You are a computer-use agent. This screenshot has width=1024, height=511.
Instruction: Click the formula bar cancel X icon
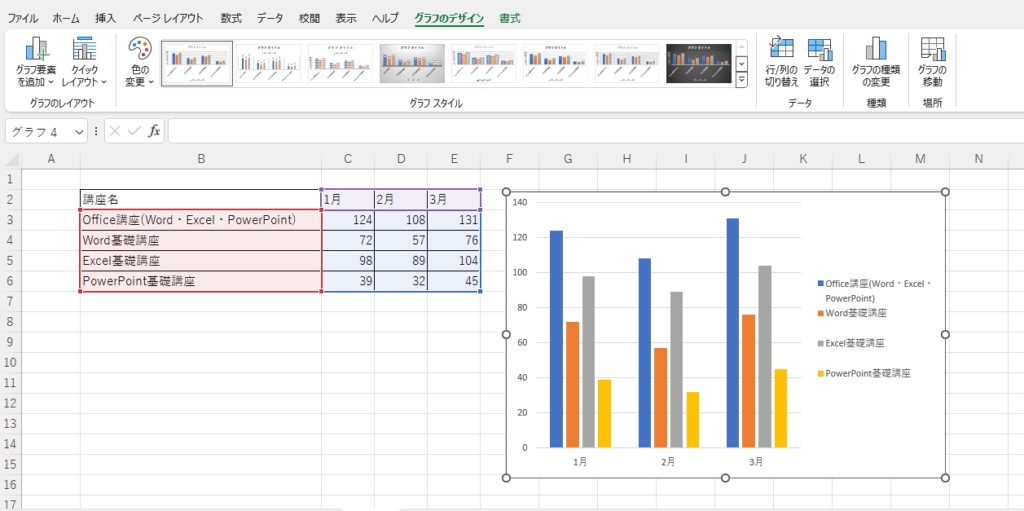click(x=115, y=131)
